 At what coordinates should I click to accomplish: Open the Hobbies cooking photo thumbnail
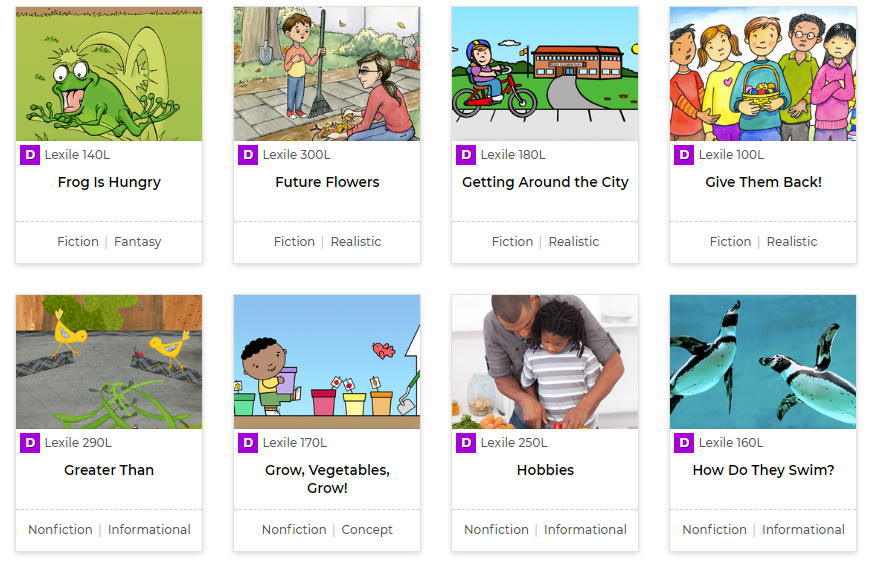(x=545, y=362)
